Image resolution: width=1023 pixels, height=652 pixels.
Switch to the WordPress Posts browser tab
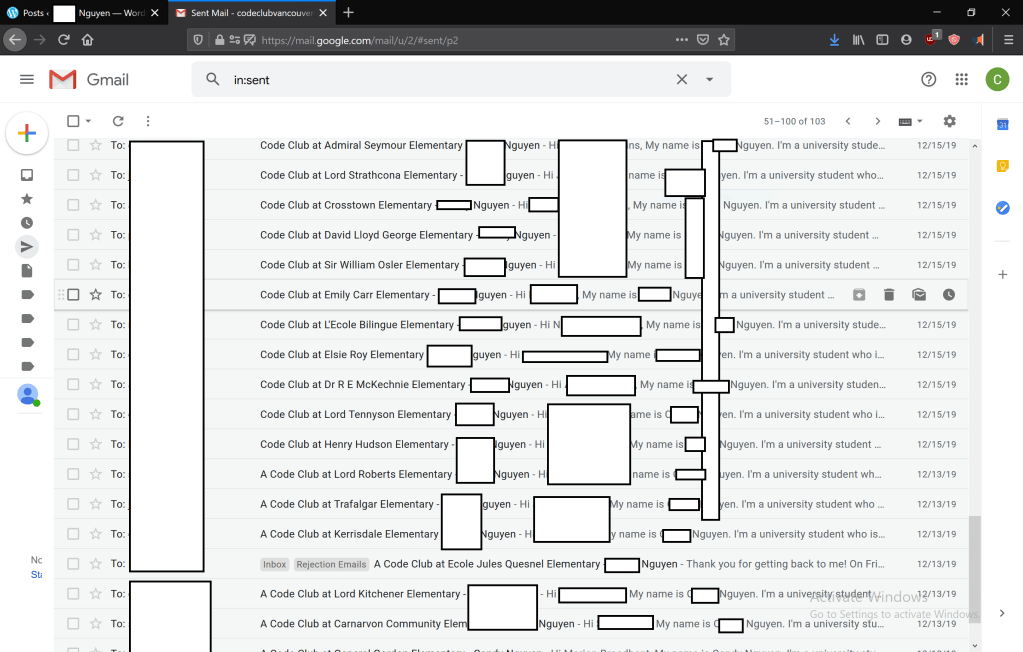click(x=25, y=13)
